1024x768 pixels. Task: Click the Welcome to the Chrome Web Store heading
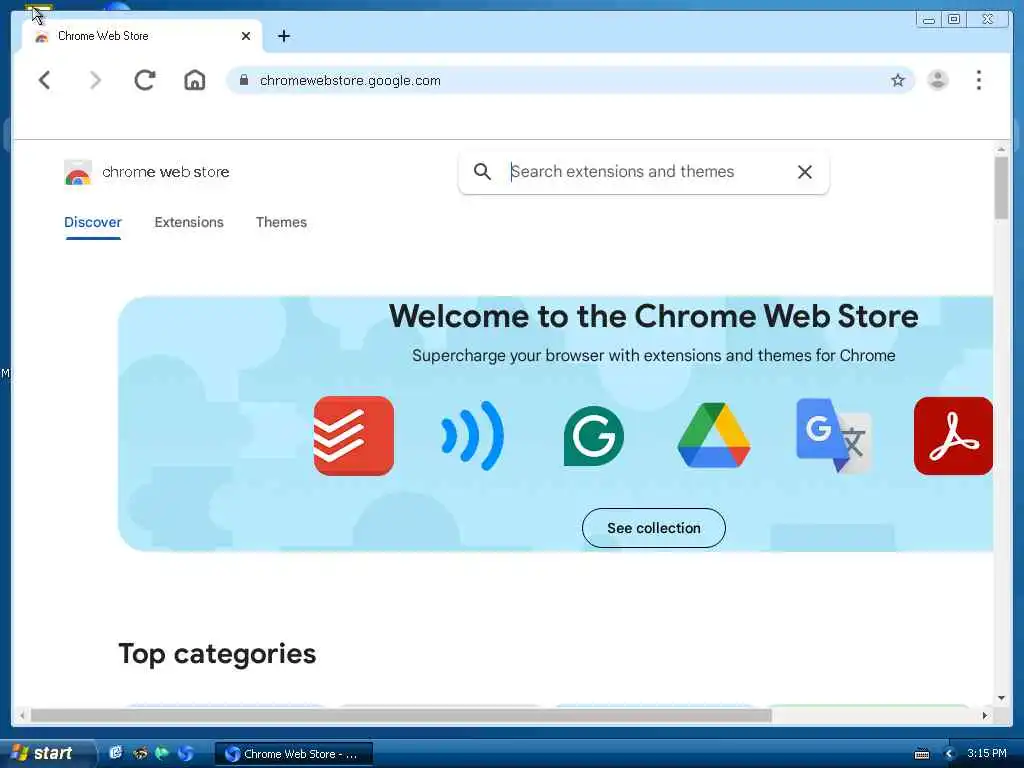[x=654, y=316]
